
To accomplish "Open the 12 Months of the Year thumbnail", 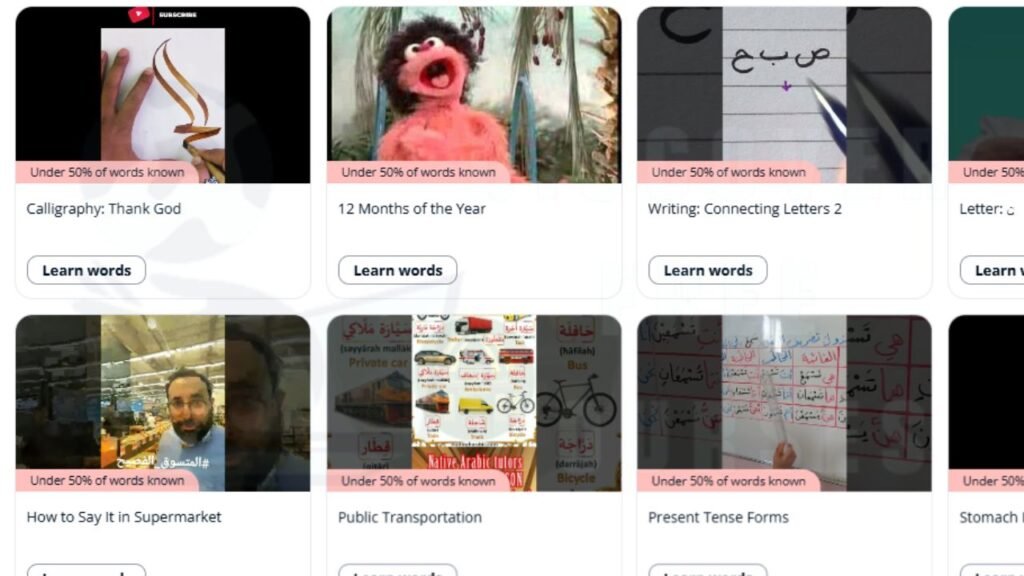I will click(x=474, y=95).
